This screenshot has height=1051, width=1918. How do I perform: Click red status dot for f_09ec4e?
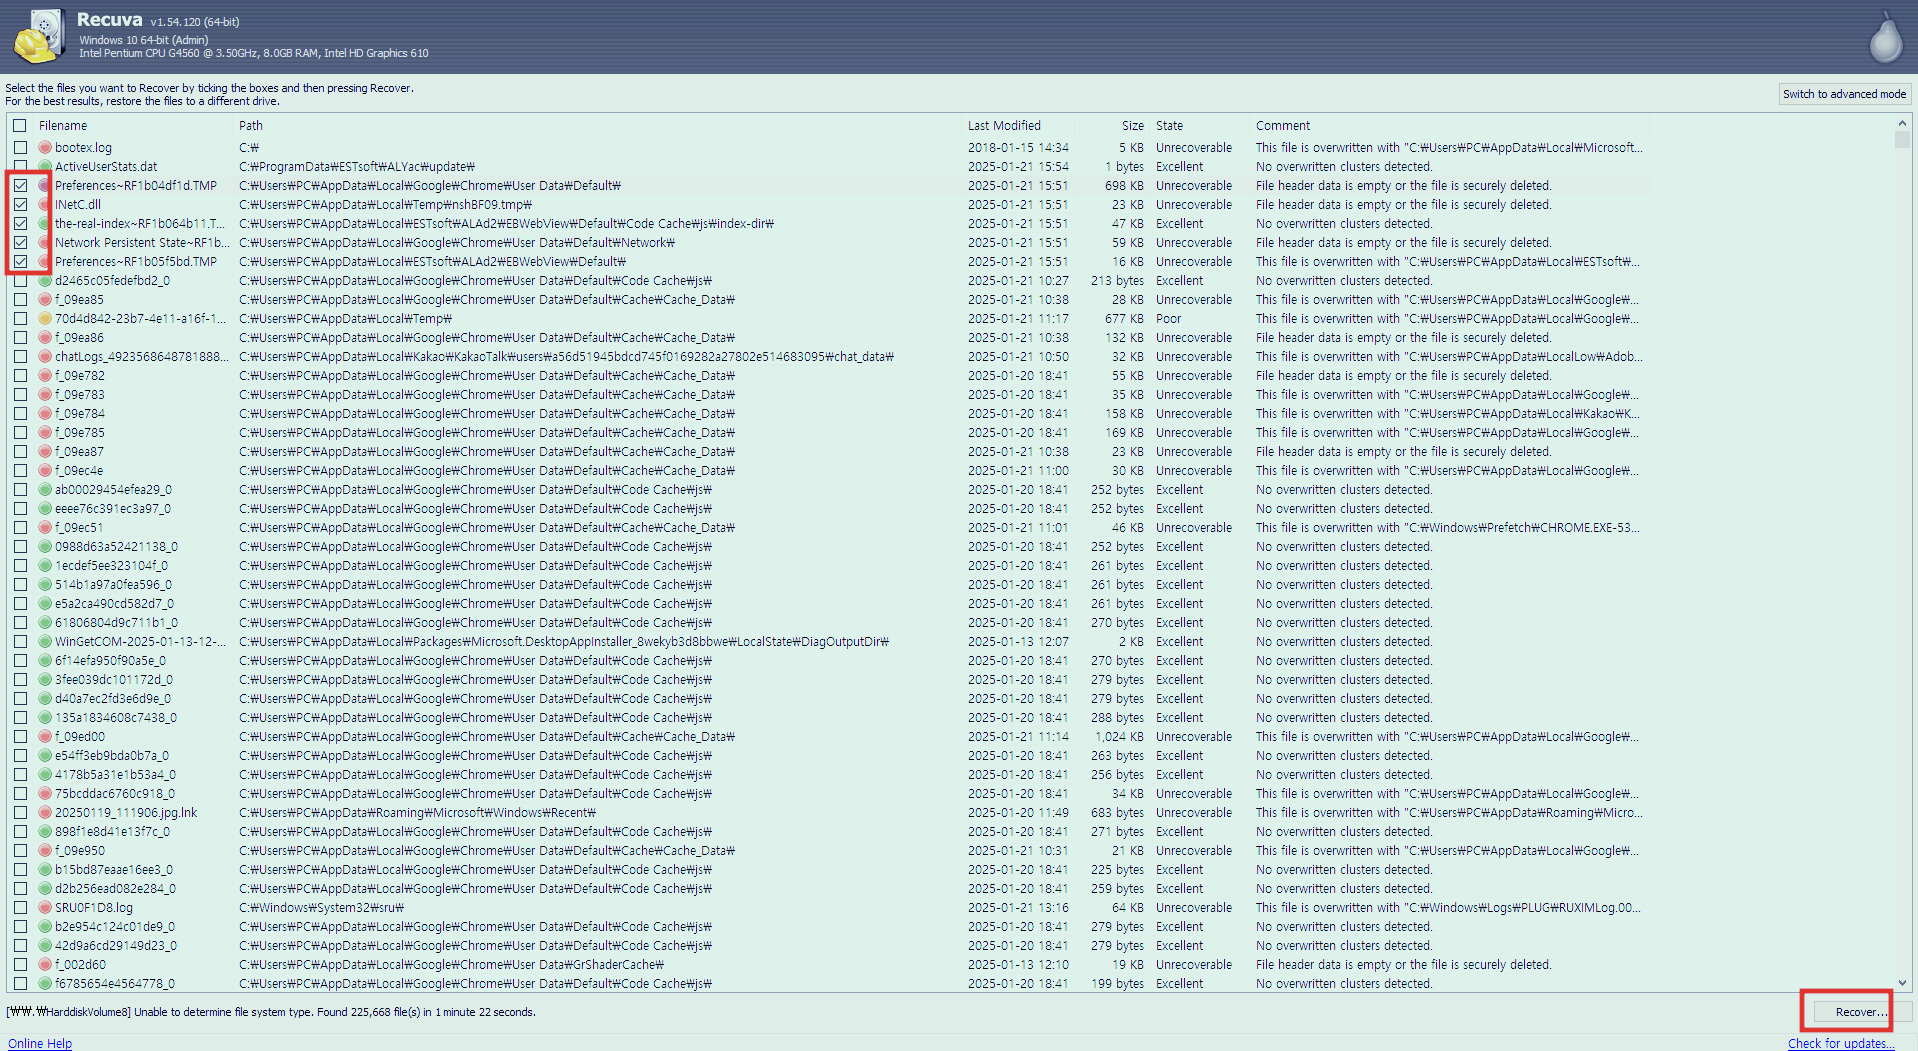tap(45, 471)
